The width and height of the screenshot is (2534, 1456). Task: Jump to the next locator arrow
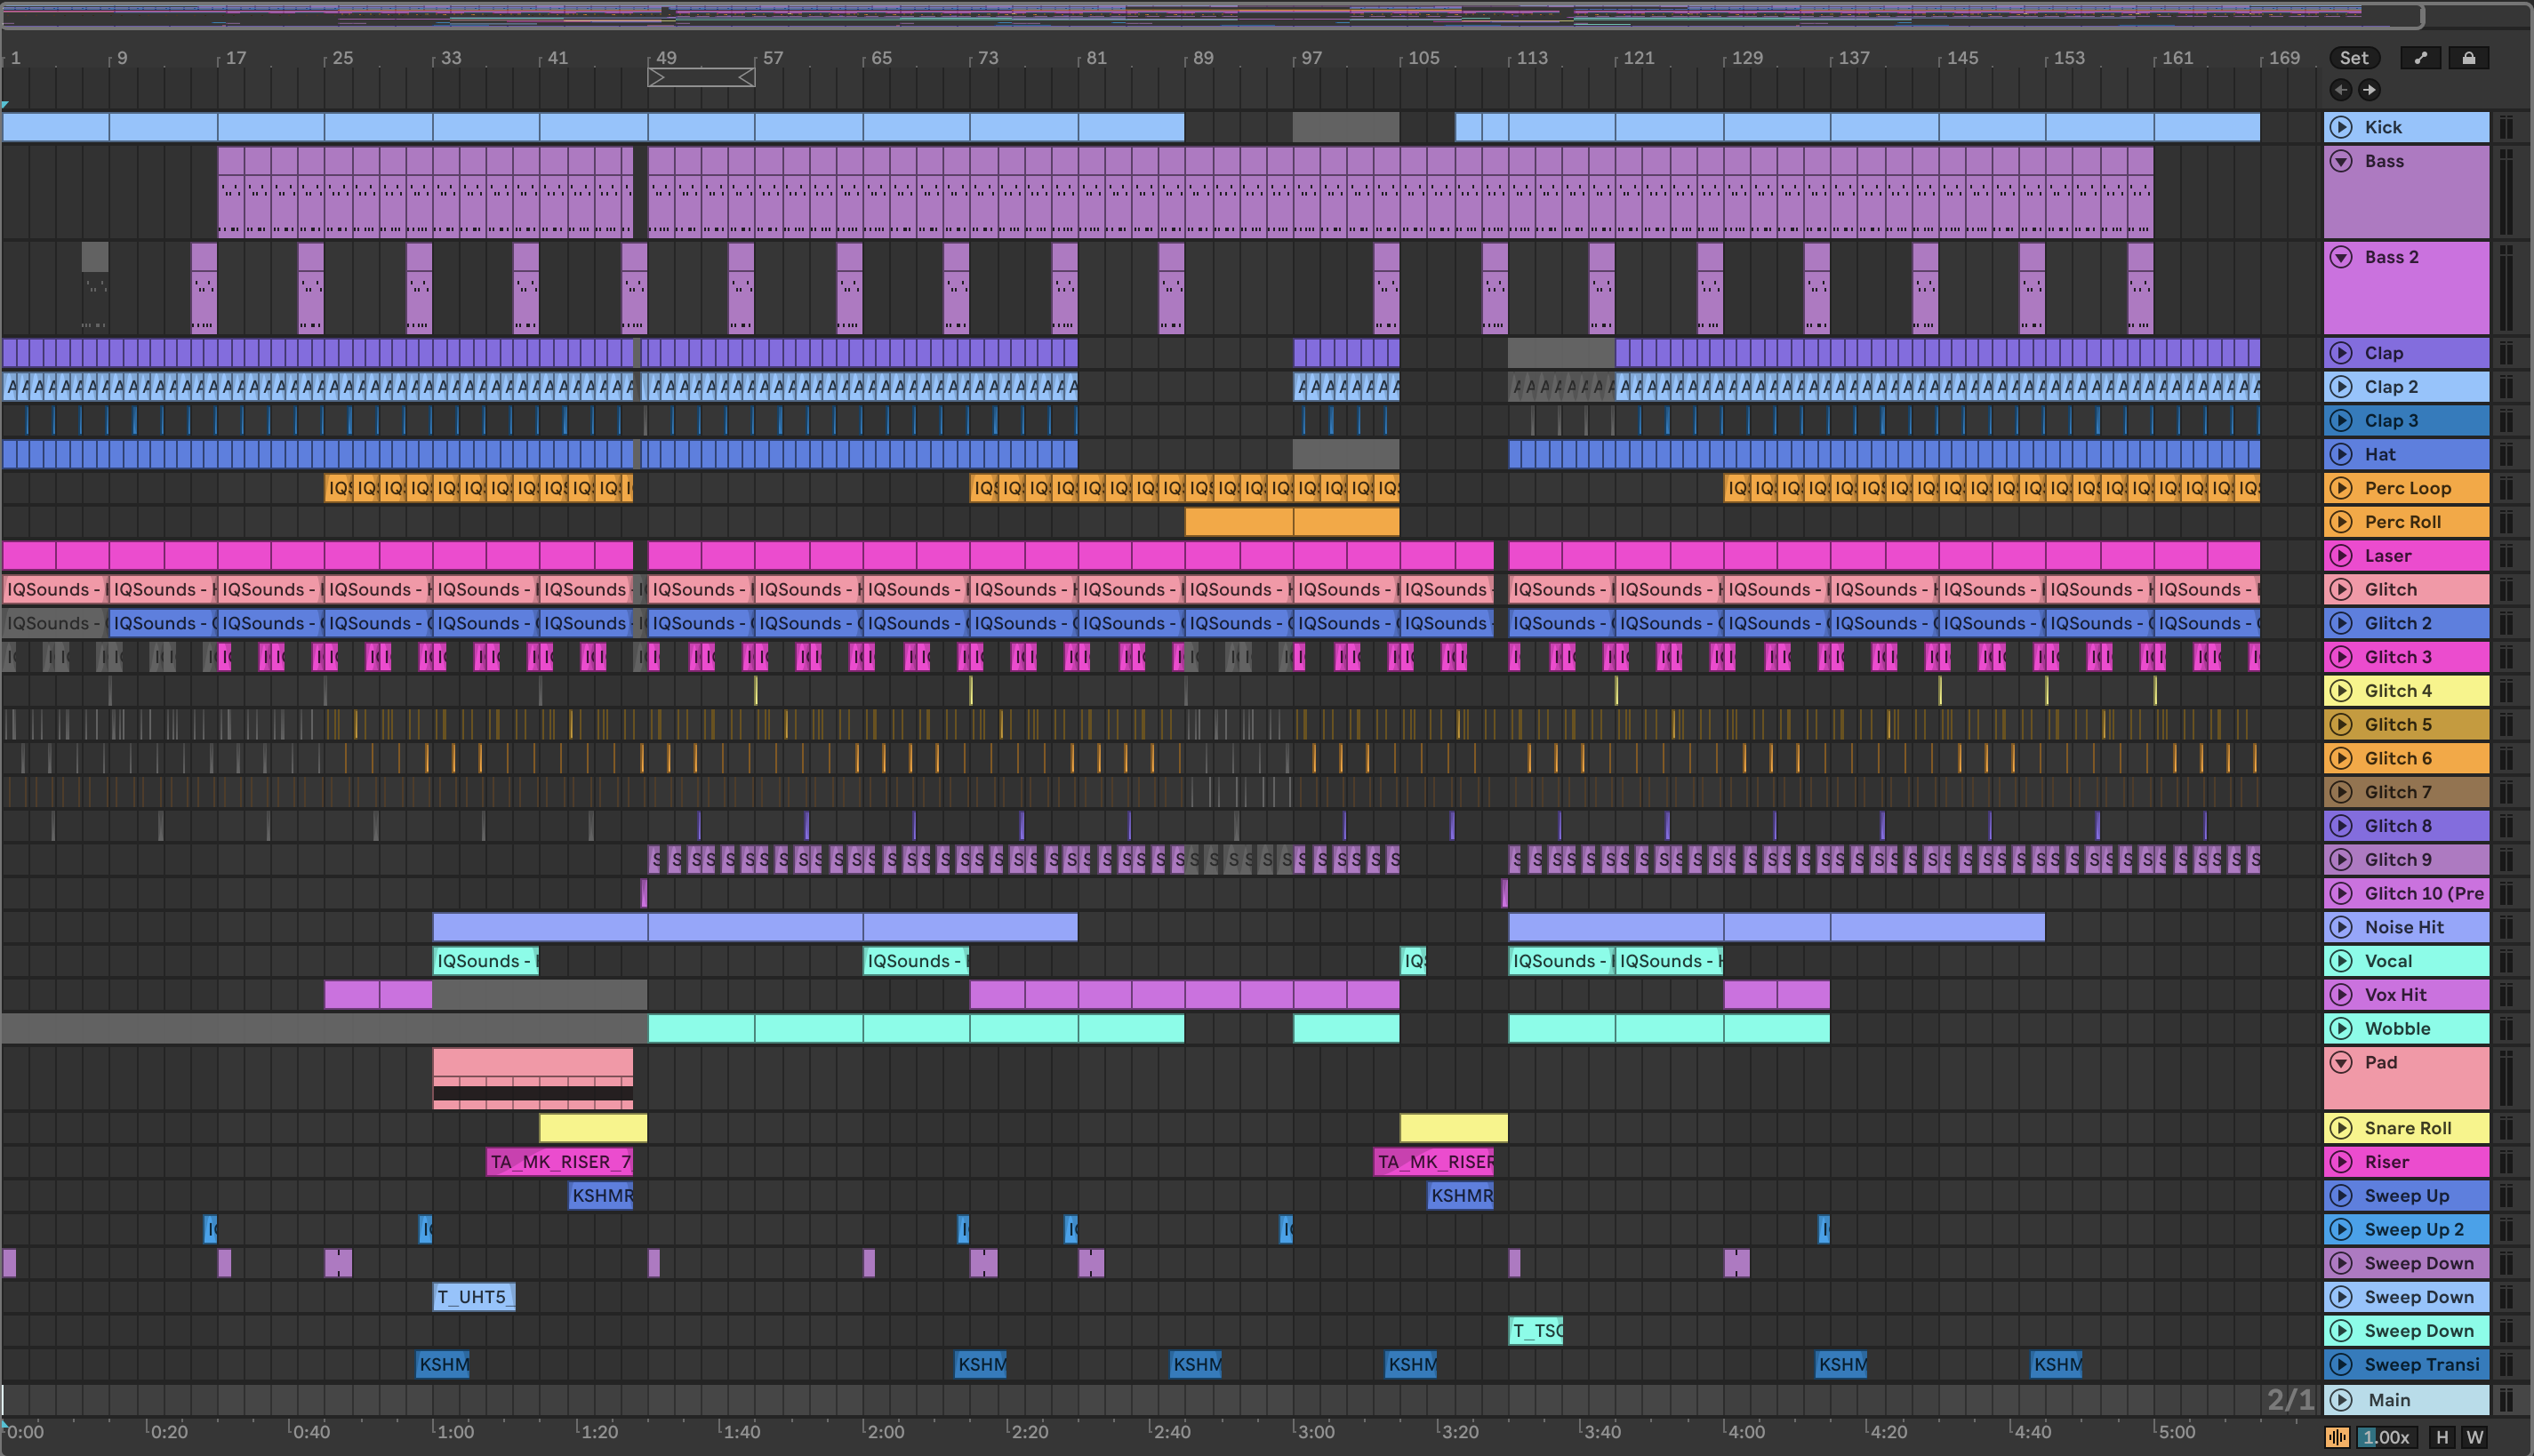2369,90
